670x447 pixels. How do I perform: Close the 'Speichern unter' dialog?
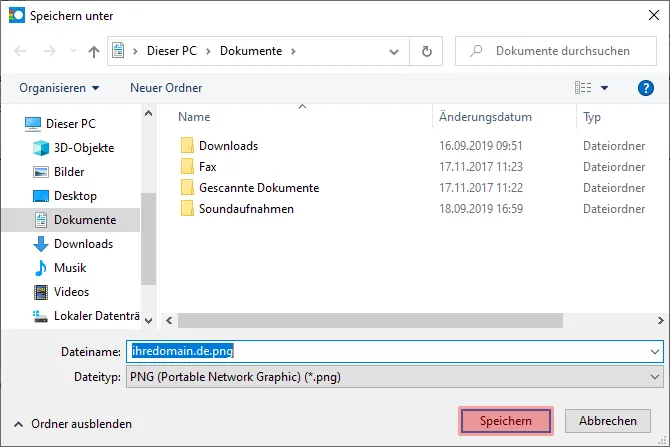click(654, 15)
